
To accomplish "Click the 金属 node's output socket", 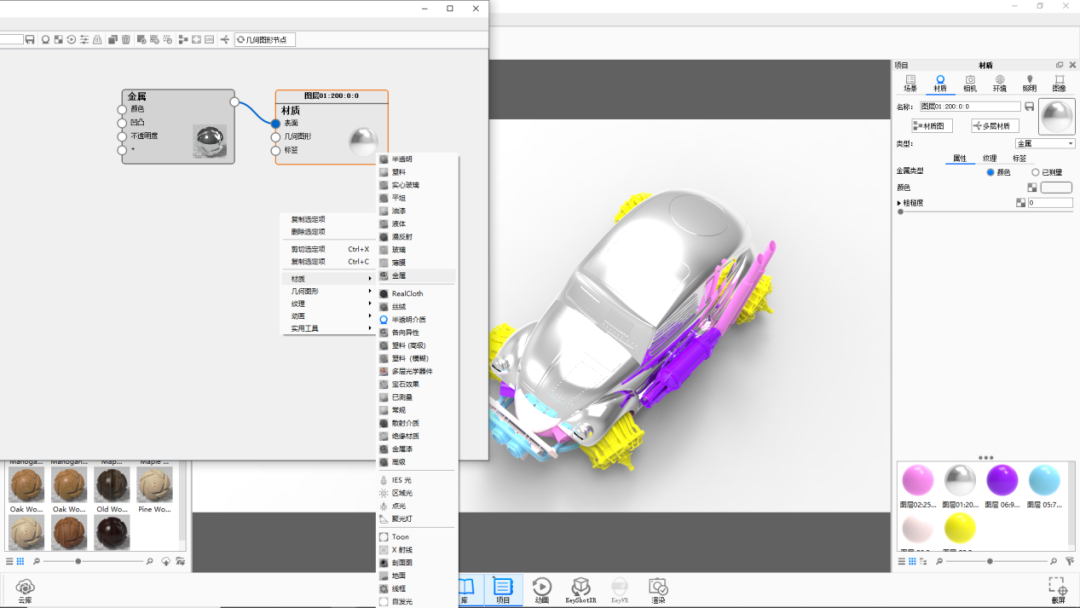I will [x=235, y=102].
